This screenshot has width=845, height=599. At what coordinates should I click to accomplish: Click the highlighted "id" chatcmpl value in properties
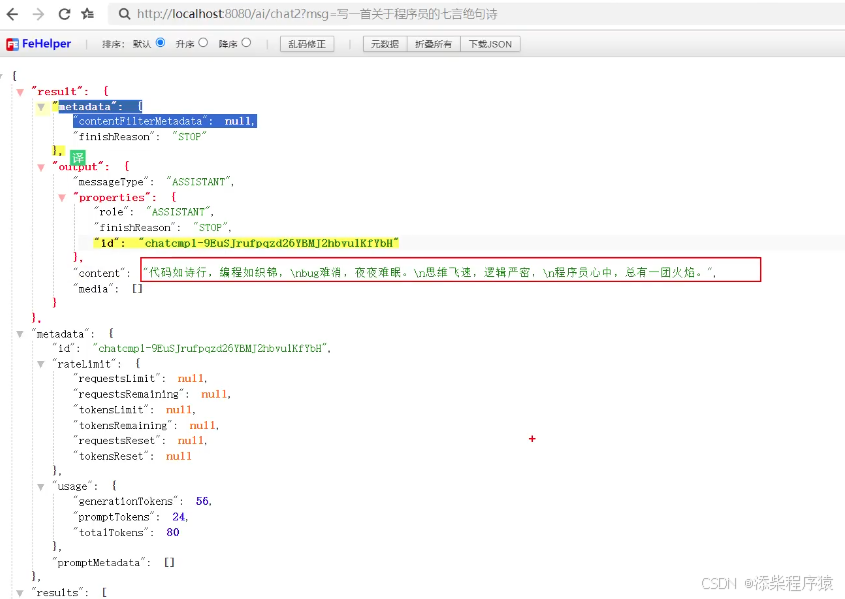click(268, 243)
